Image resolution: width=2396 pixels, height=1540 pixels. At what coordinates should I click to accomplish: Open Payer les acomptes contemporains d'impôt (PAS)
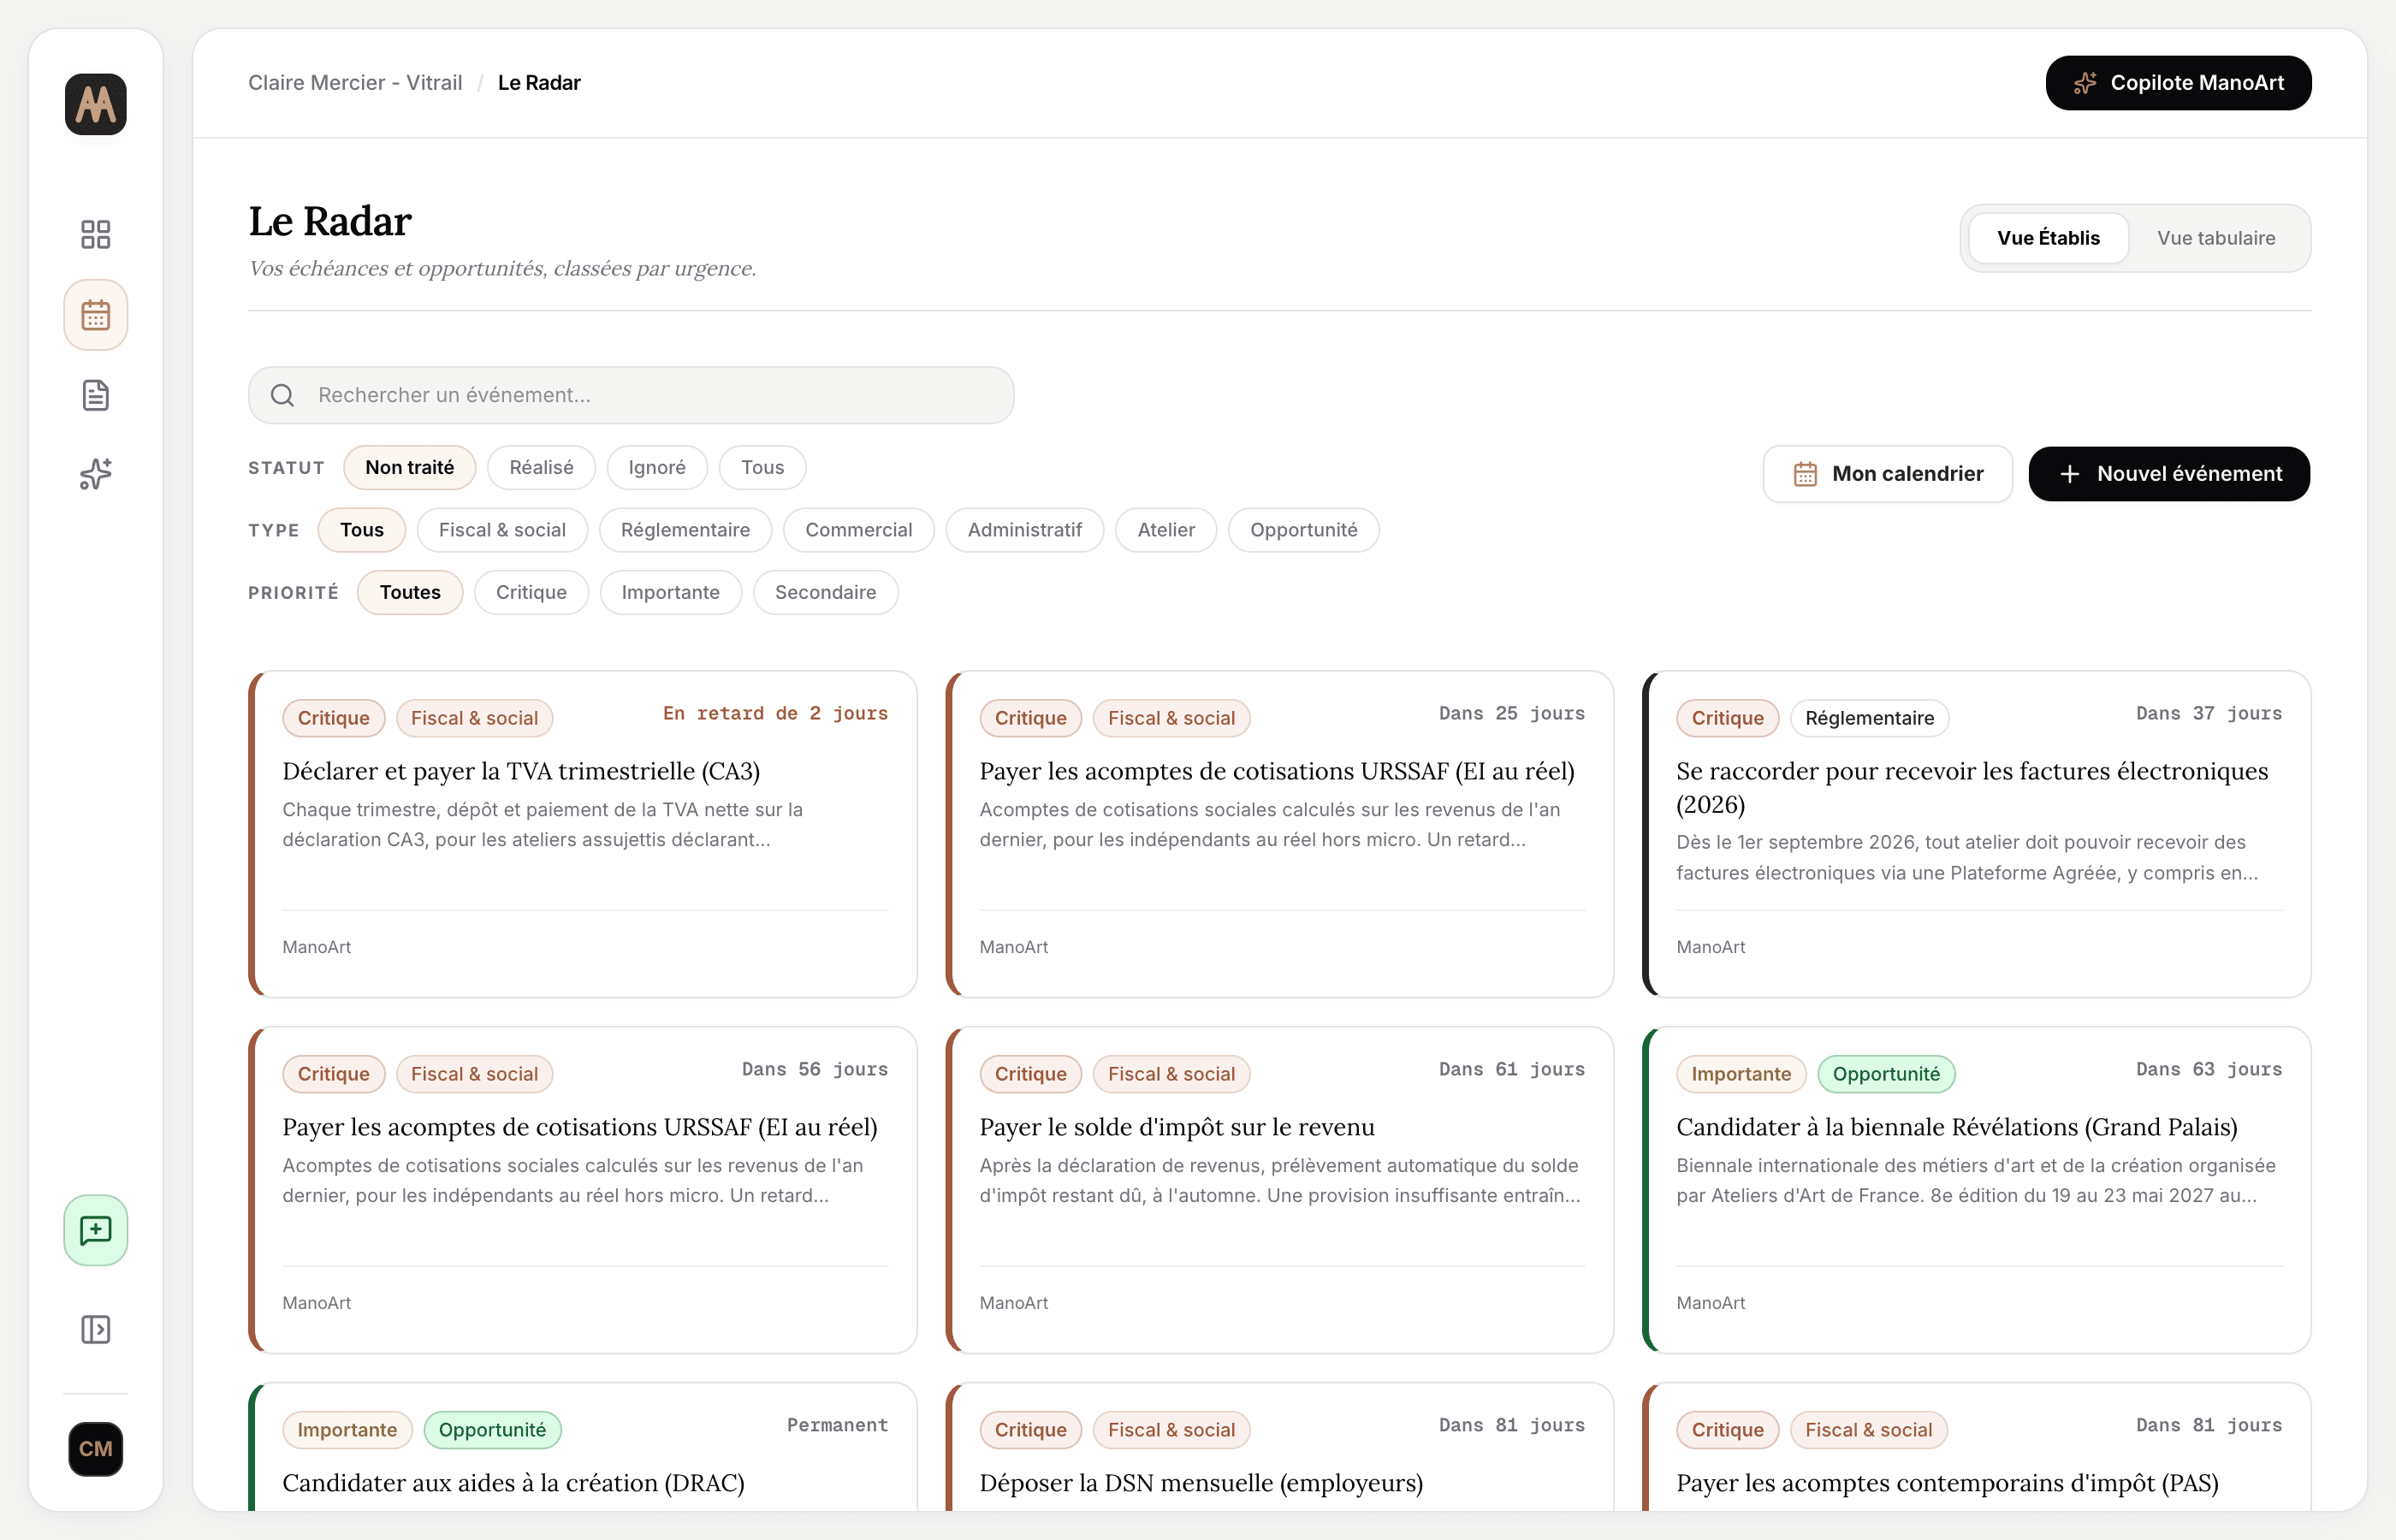(1977, 1447)
